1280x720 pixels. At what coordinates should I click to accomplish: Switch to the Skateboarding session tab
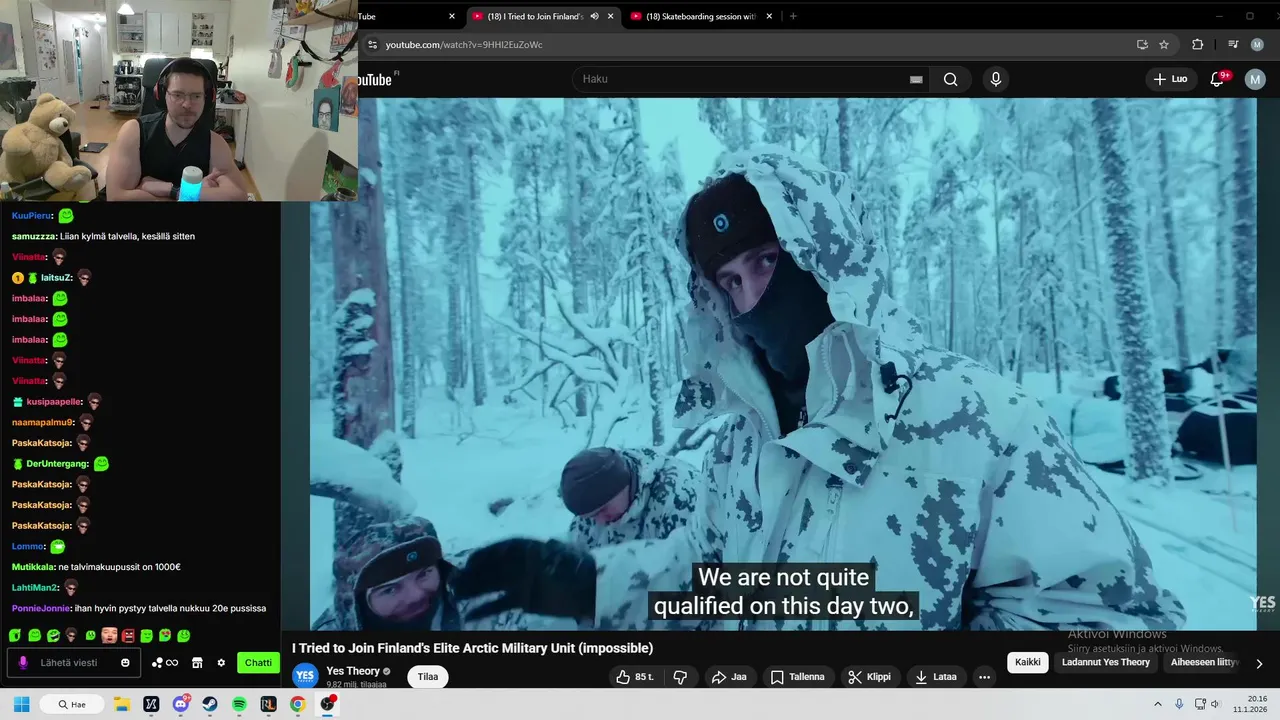tap(700, 16)
